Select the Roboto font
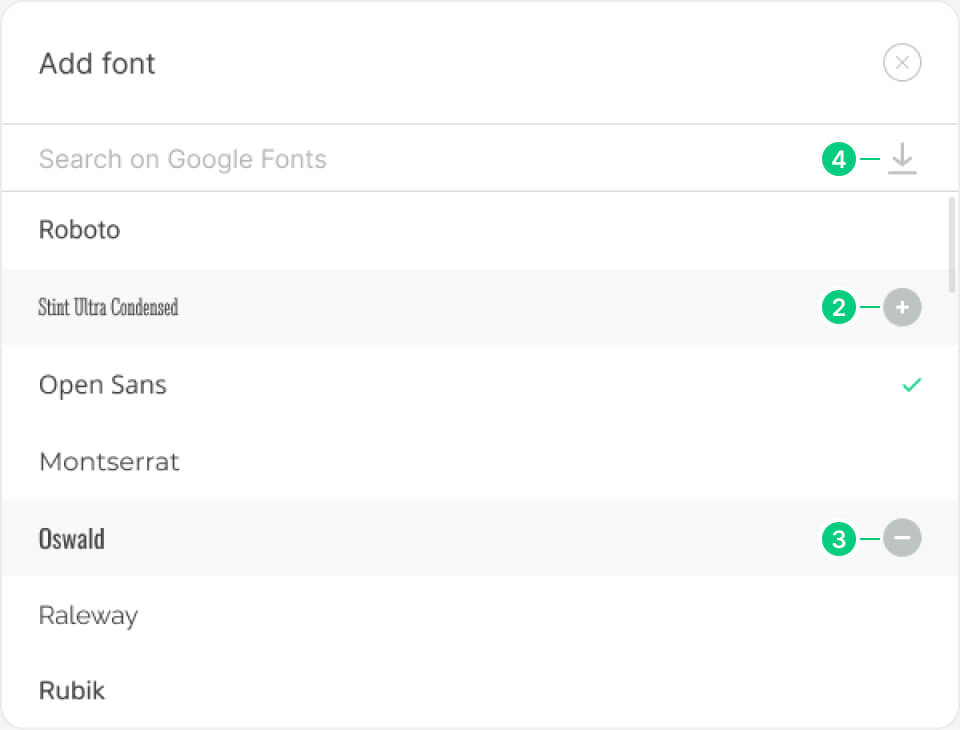 (80, 230)
